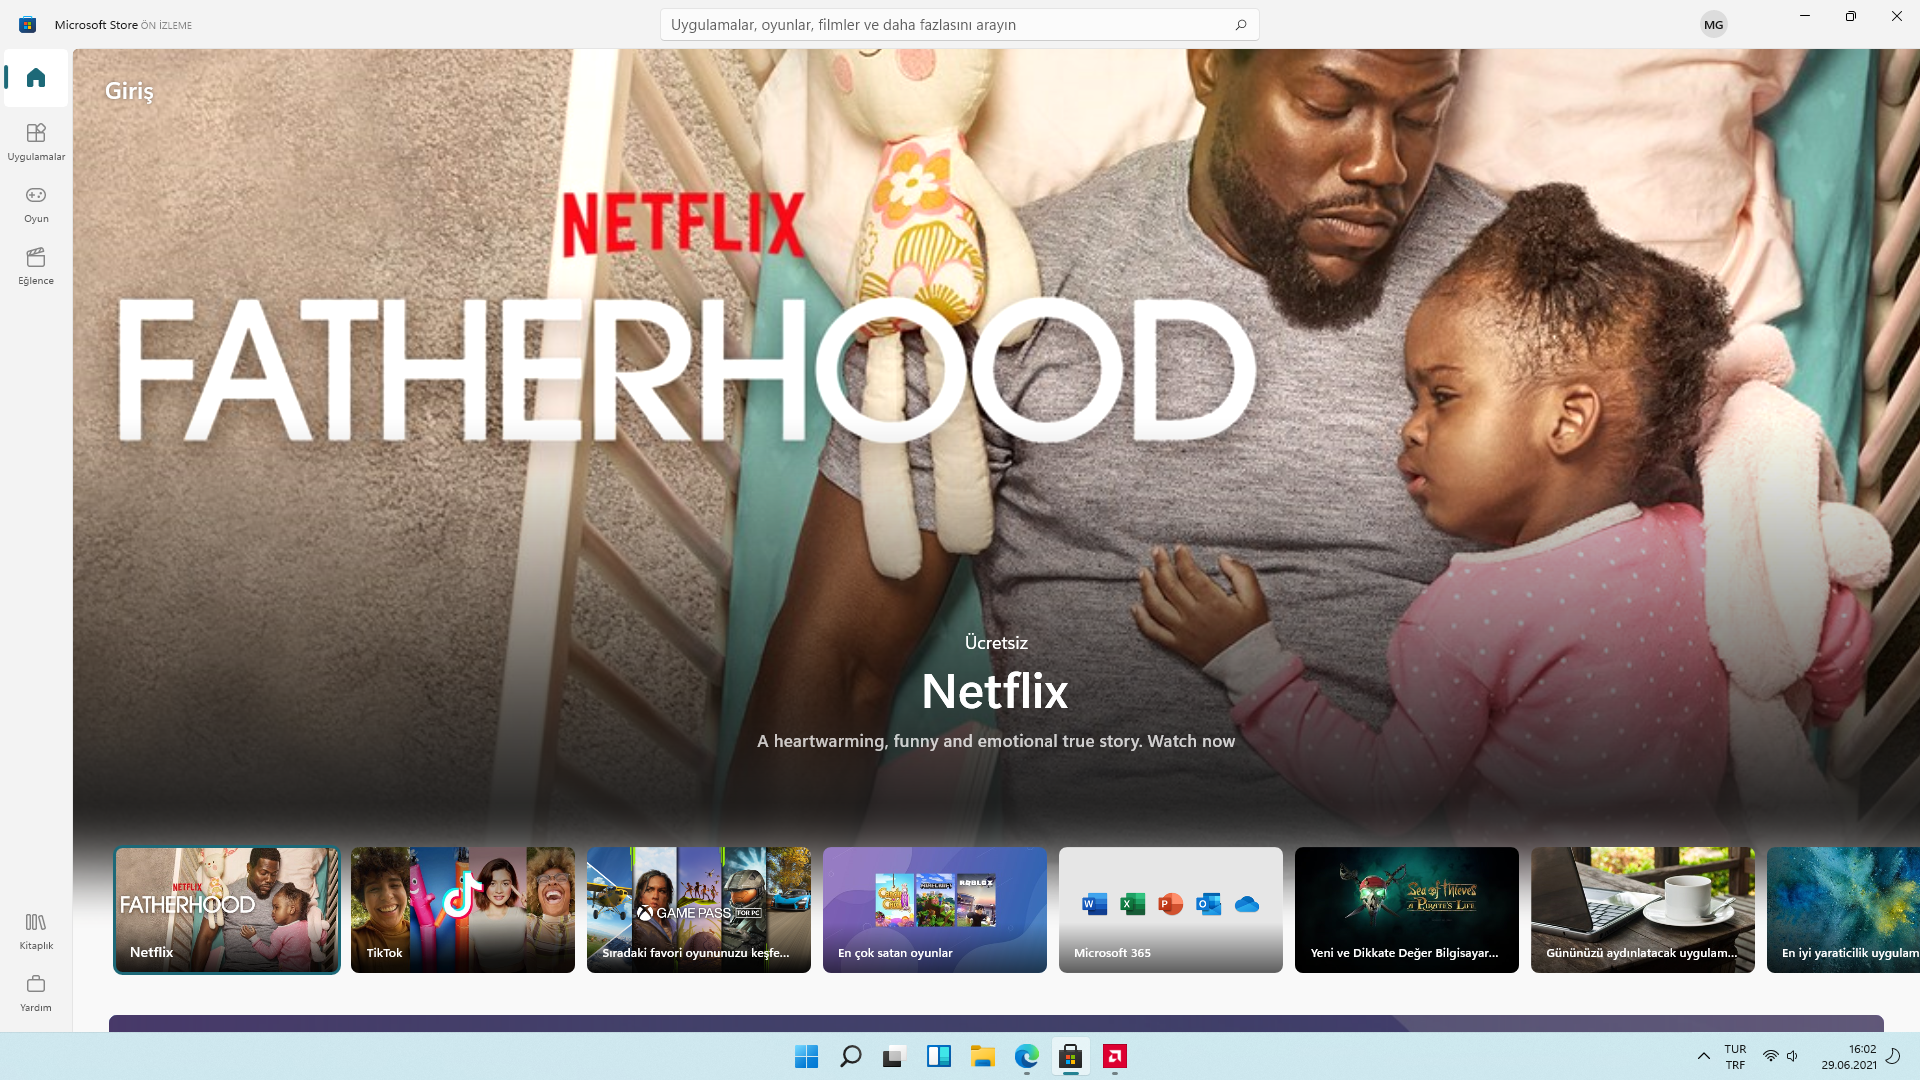This screenshot has width=1920, height=1080.
Task: Open the Microsoft 365 card
Action: coord(1171,909)
